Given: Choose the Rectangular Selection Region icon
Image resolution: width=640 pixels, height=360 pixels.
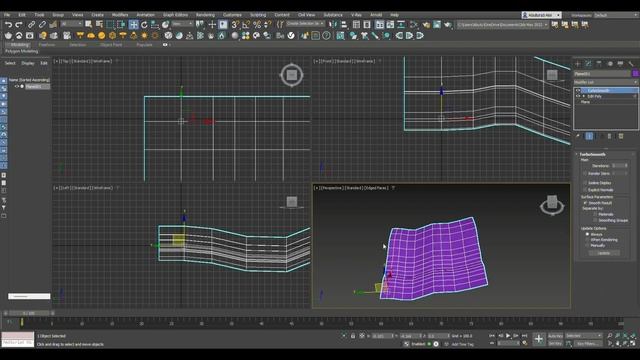Looking at the screenshot, I should click(x=110, y=25).
